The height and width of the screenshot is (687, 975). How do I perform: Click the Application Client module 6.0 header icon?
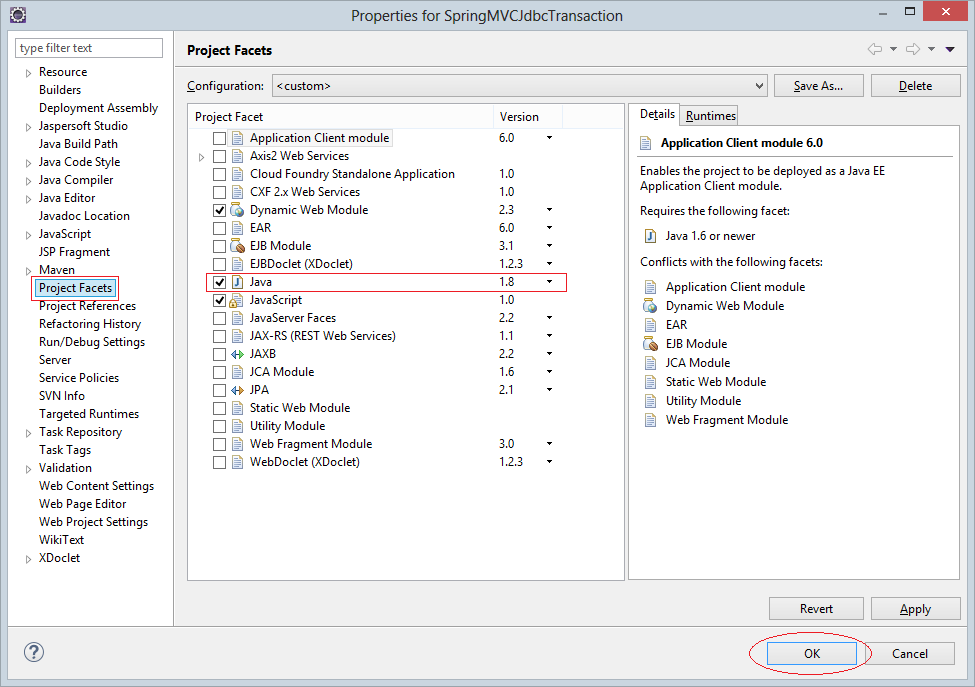point(646,144)
